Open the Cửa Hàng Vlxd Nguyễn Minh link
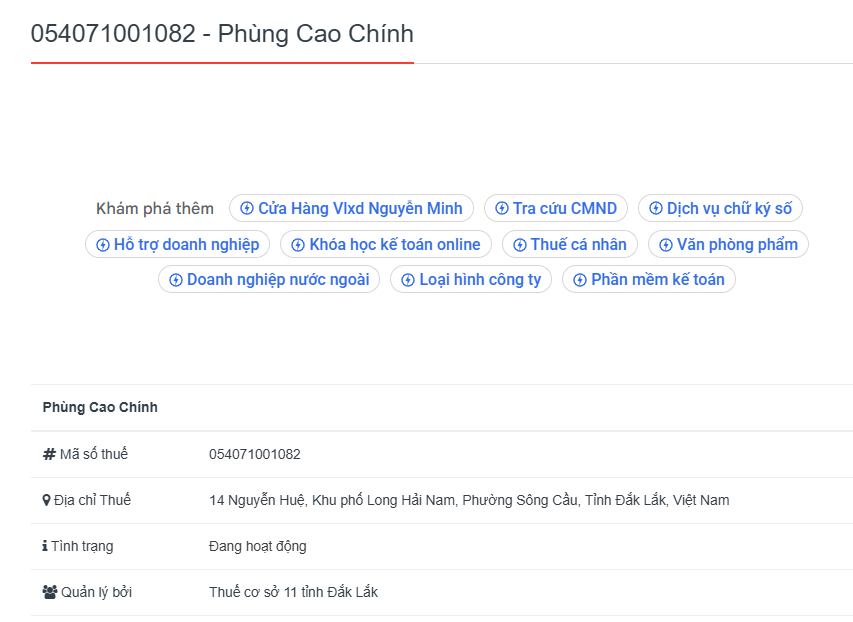 [360, 209]
